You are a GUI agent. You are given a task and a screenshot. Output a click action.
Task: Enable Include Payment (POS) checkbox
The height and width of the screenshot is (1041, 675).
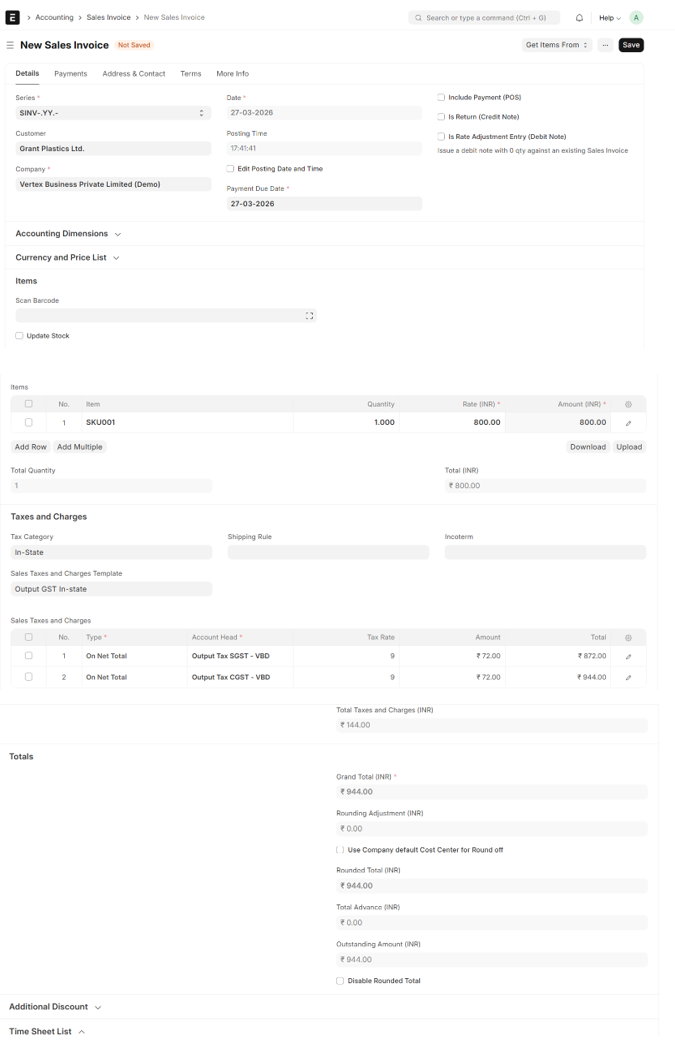441,98
